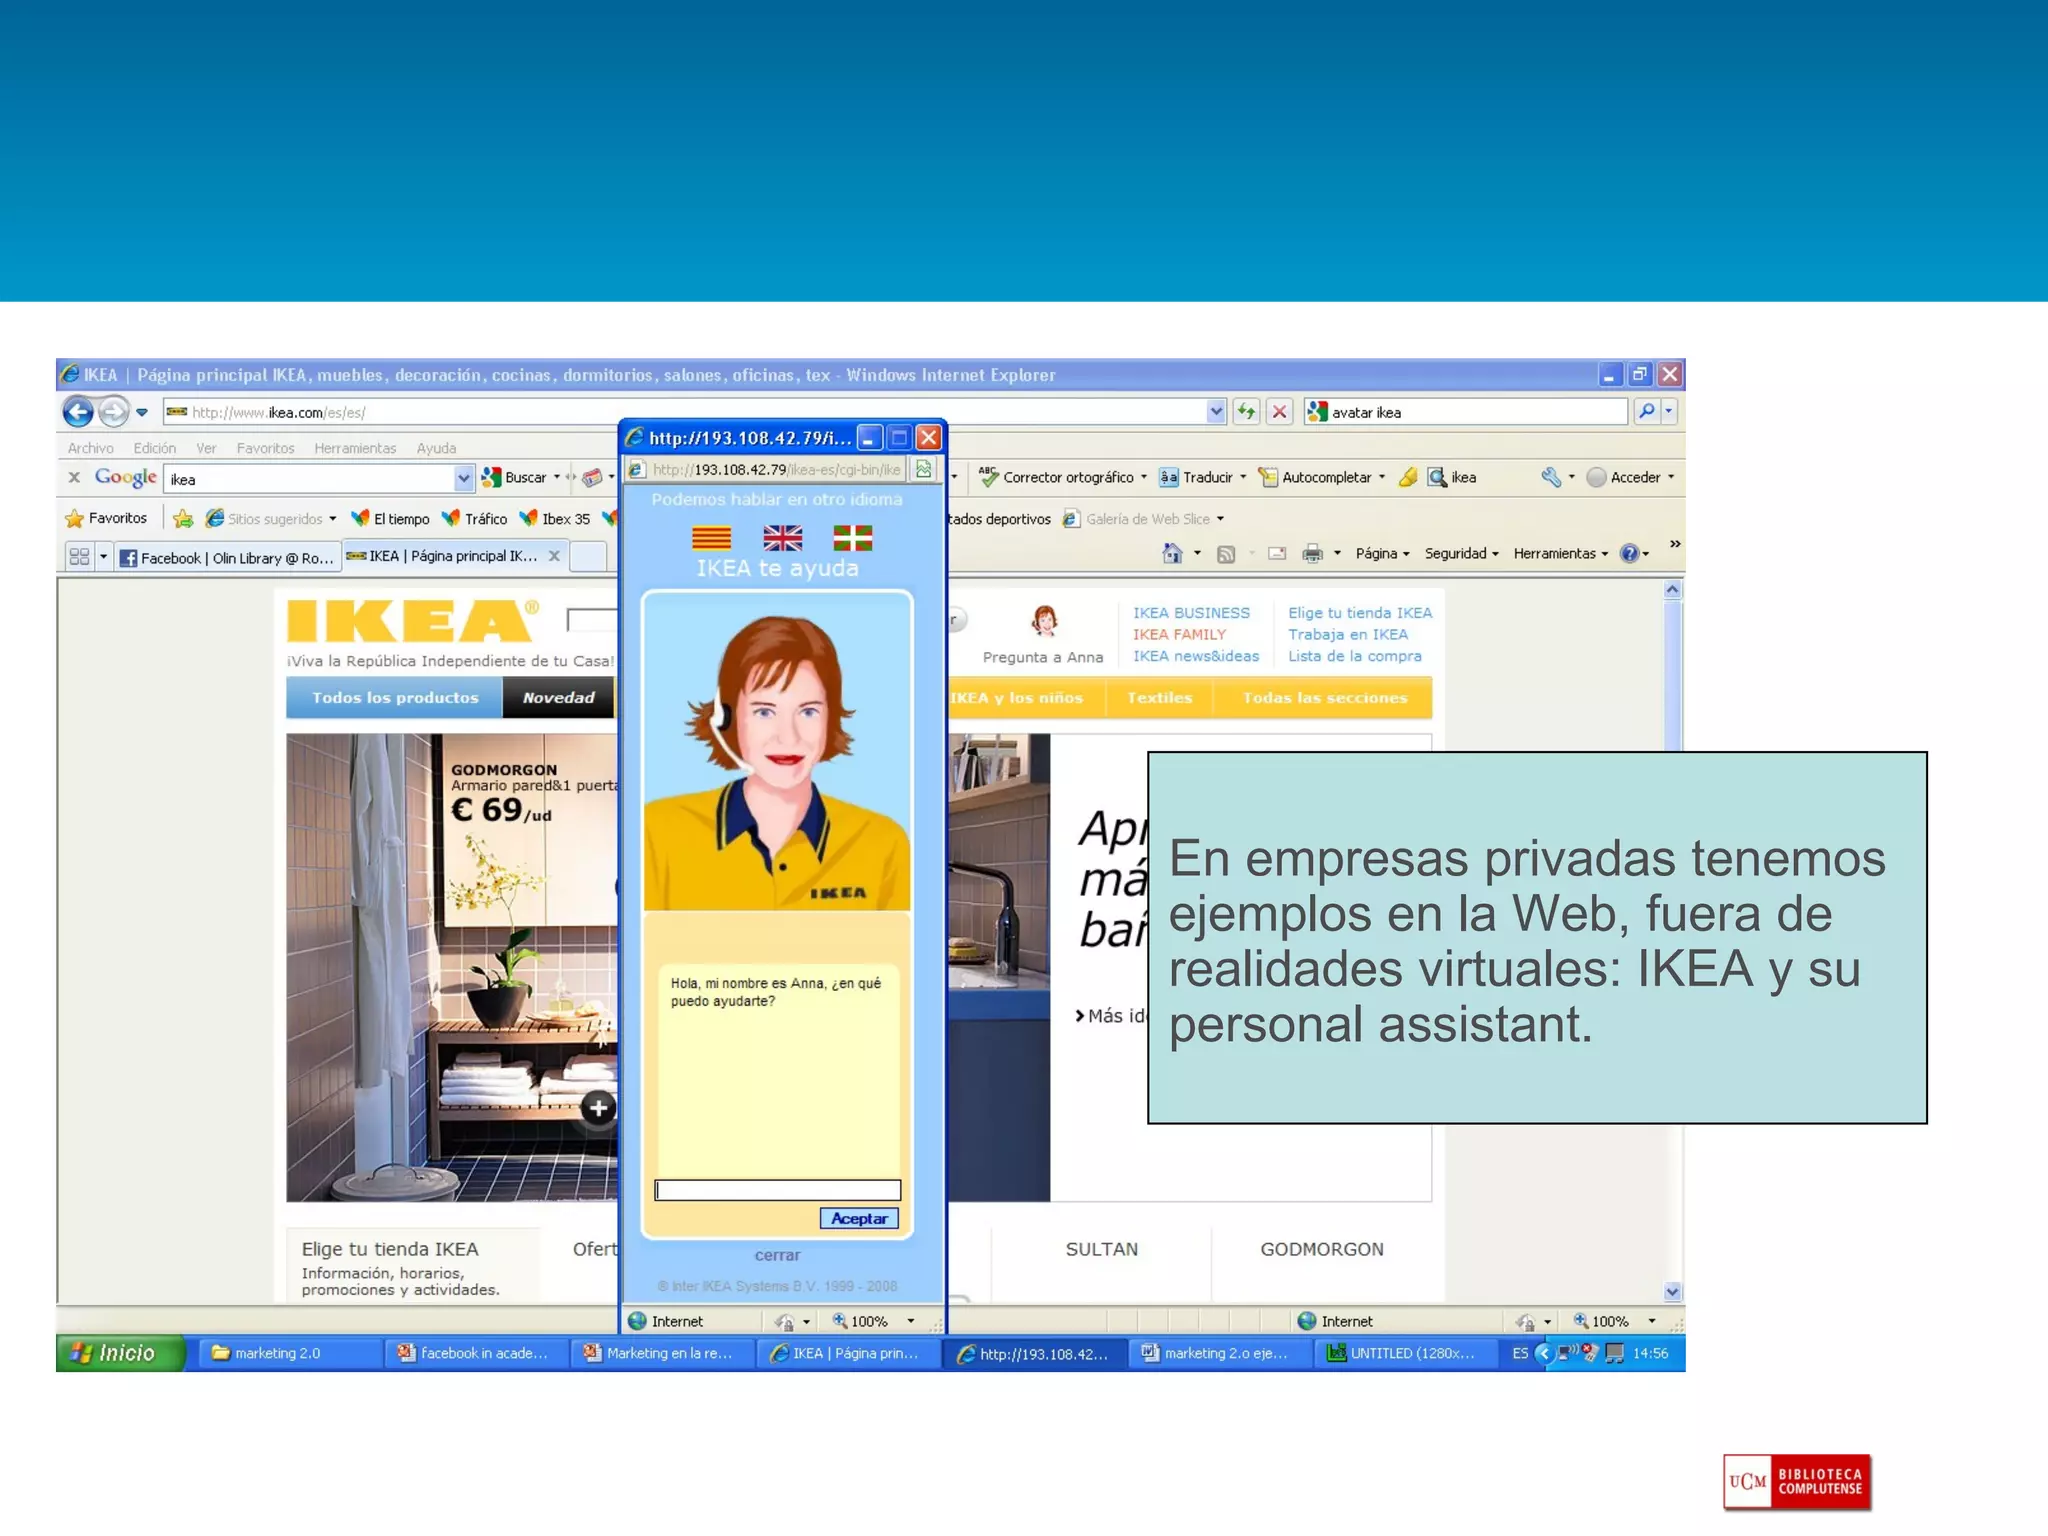This screenshot has height=1536, width=2048.
Task: Click the compatibility view icon in popup address bar
Action: click(x=924, y=469)
